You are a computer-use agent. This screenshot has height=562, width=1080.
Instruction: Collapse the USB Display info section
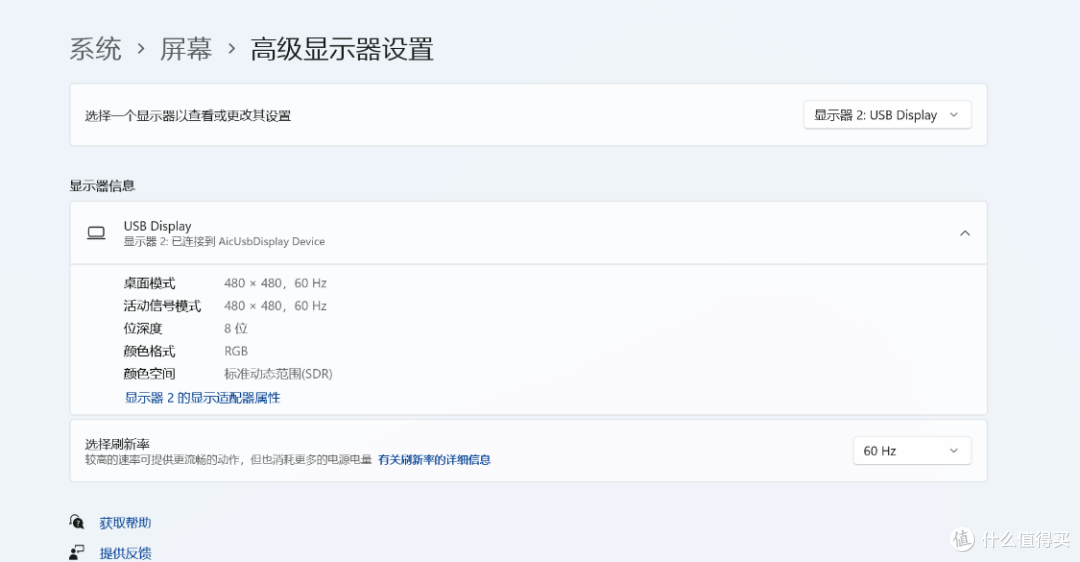coord(965,233)
